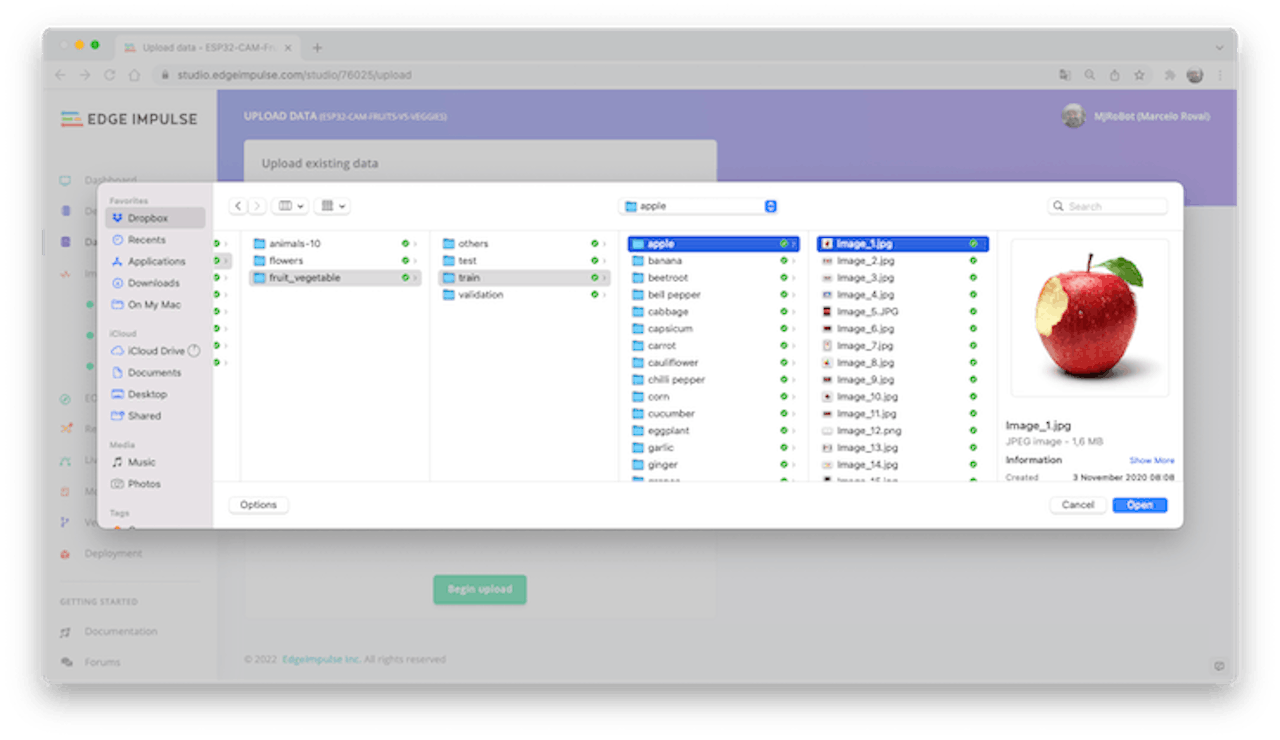Click Show More in Information
1280x740 pixels.
click(1152, 461)
